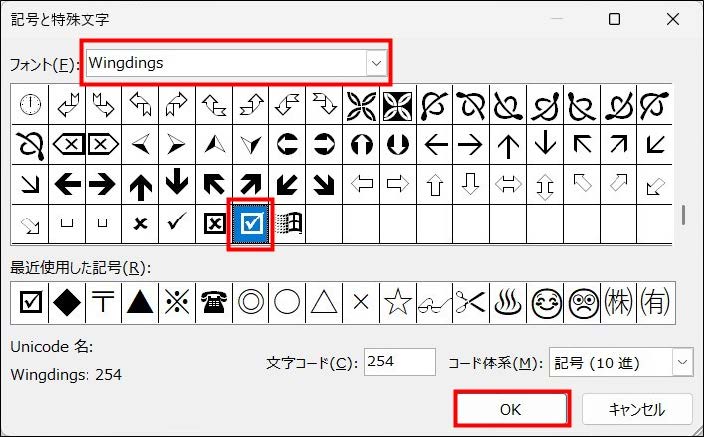Insert the recent checked box symbol
Viewport: 704px width, 437px height.
pos(30,303)
